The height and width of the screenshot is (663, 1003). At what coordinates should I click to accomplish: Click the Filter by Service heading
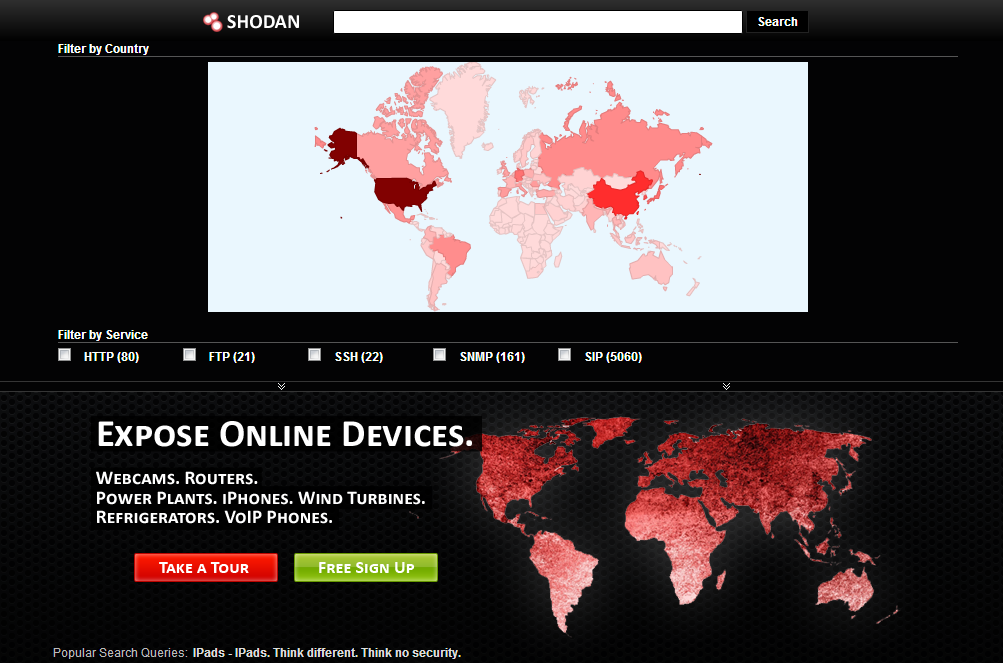102,335
